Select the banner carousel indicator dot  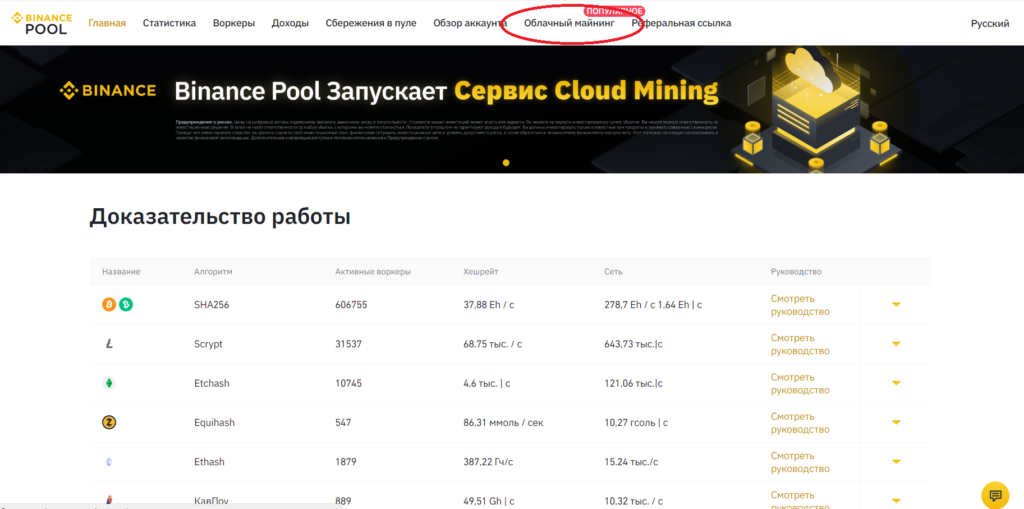click(x=506, y=162)
